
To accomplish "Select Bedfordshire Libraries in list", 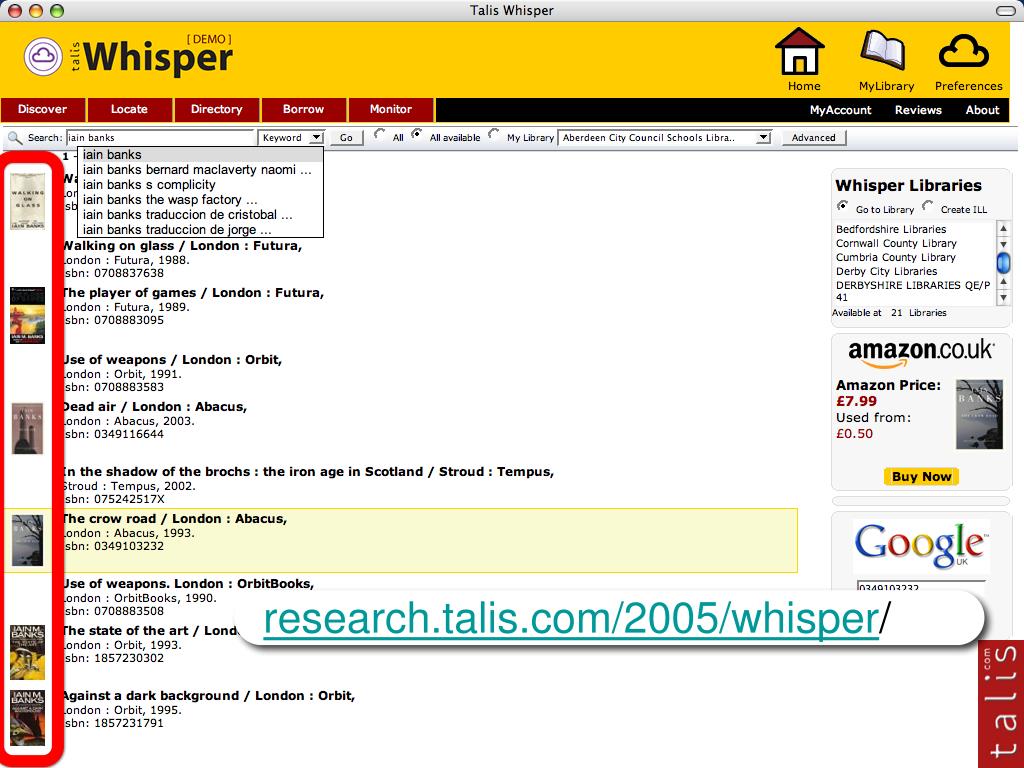I will [891, 229].
